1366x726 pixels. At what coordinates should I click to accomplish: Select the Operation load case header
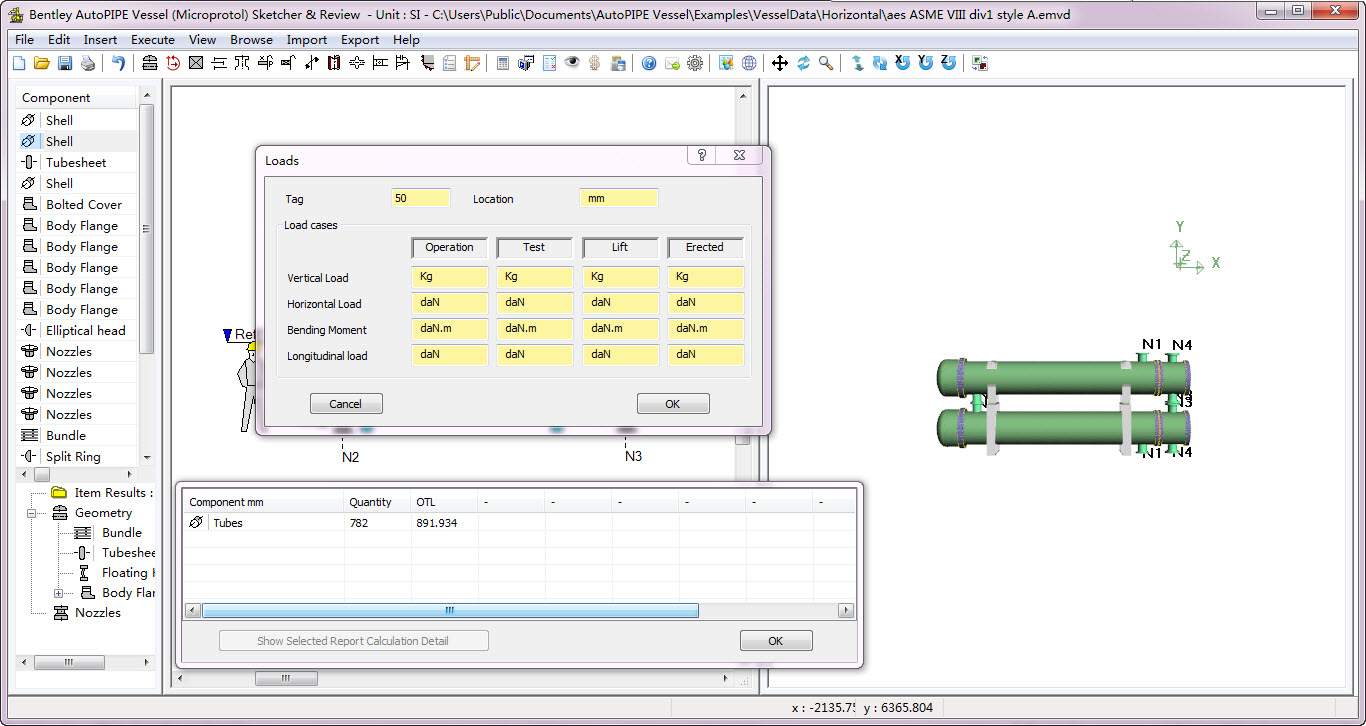coord(450,247)
